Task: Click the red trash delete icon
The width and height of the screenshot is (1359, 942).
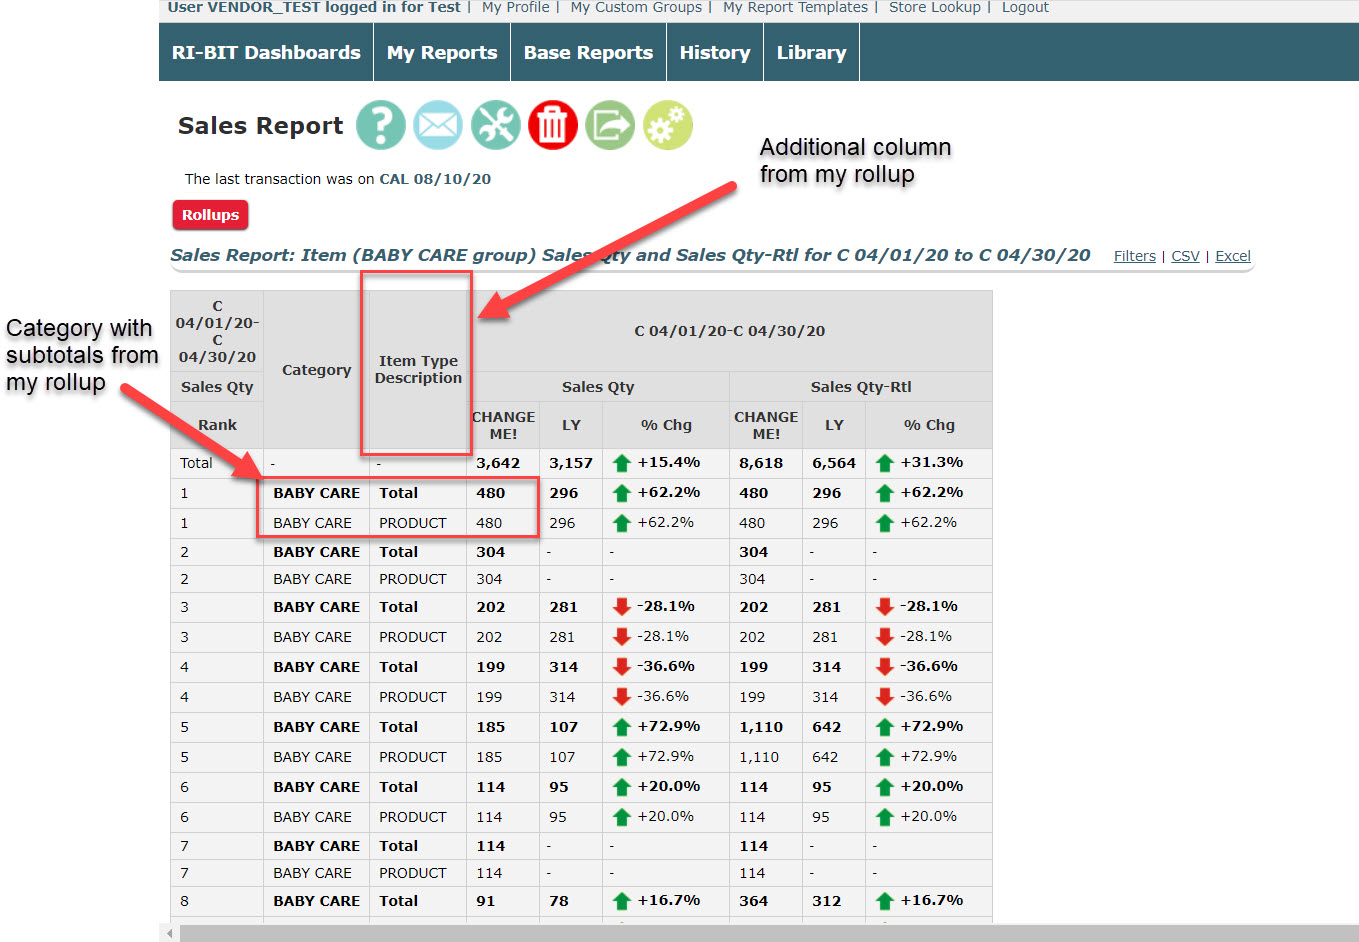Action: point(553,126)
